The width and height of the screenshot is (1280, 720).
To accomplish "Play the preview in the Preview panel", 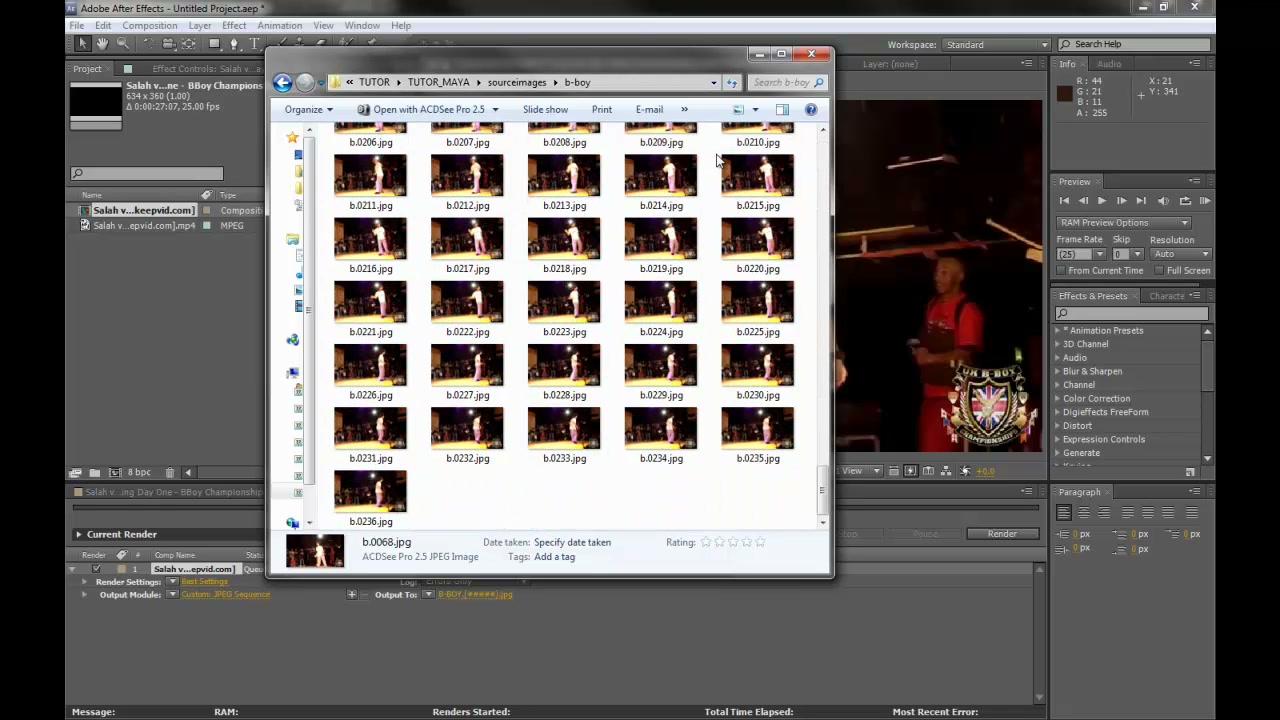I will tap(1102, 201).
